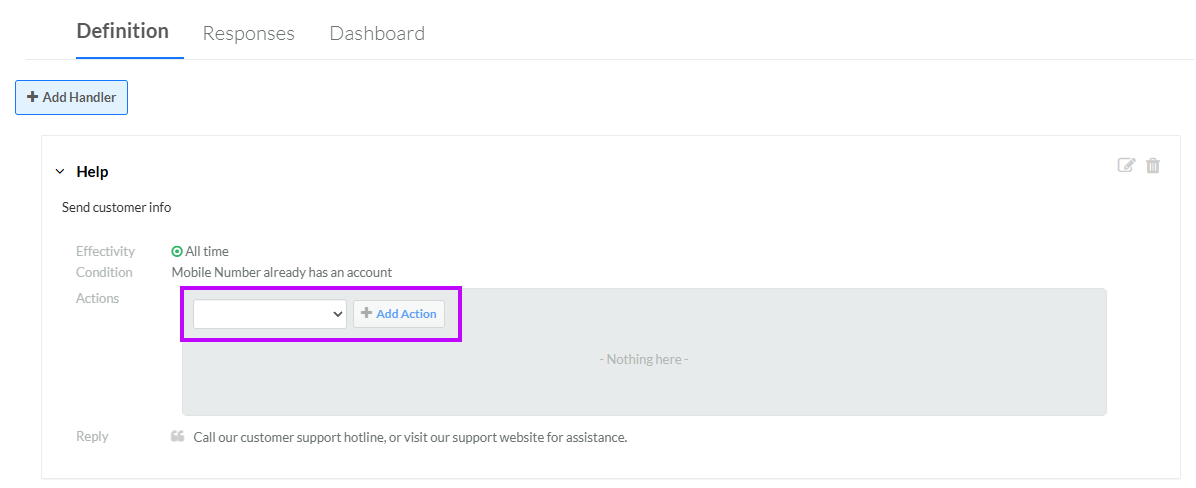
Task: Edit the Help handler using pencil icon
Action: pos(1126,165)
